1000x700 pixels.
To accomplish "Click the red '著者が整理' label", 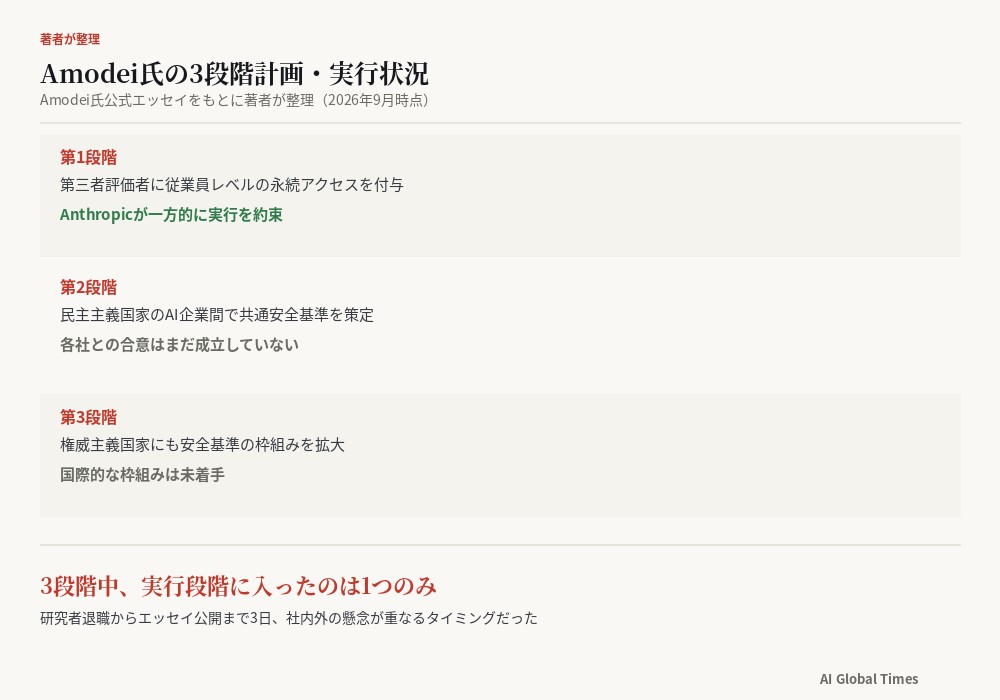I will (70, 39).
